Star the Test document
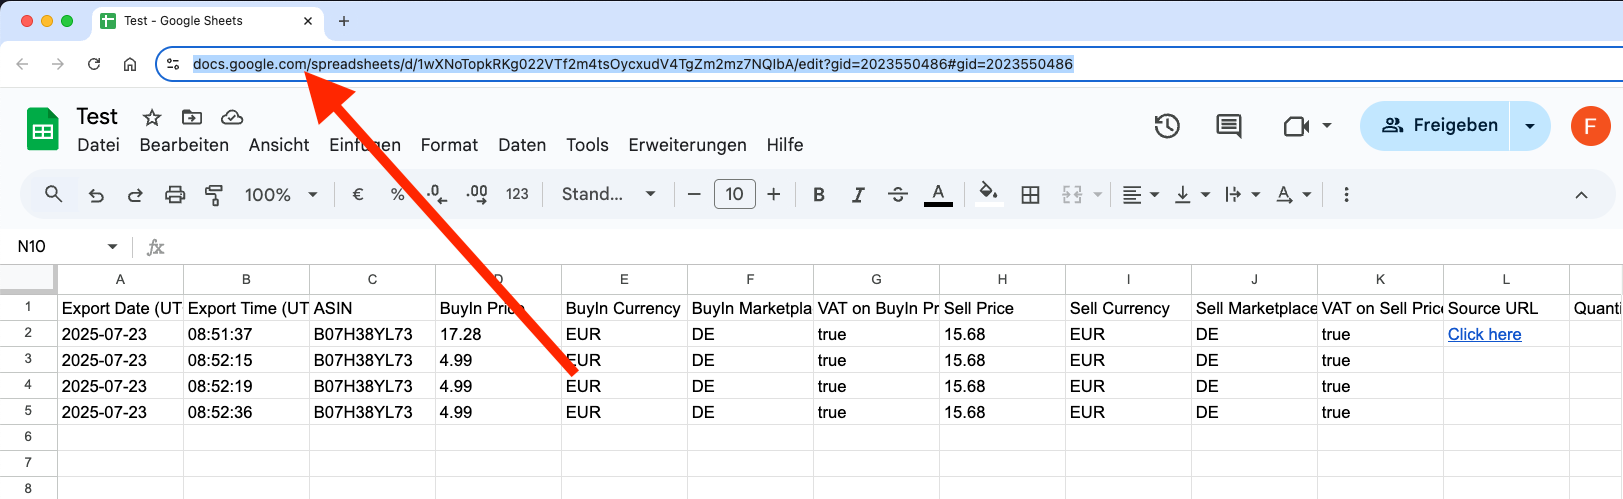1623x499 pixels. point(152,117)
